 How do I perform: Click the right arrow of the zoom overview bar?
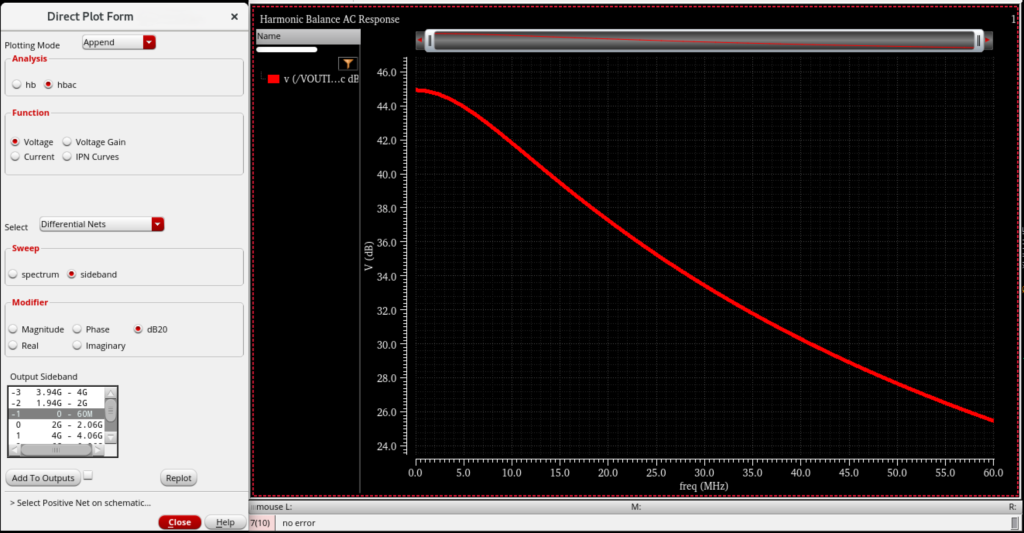987,40
